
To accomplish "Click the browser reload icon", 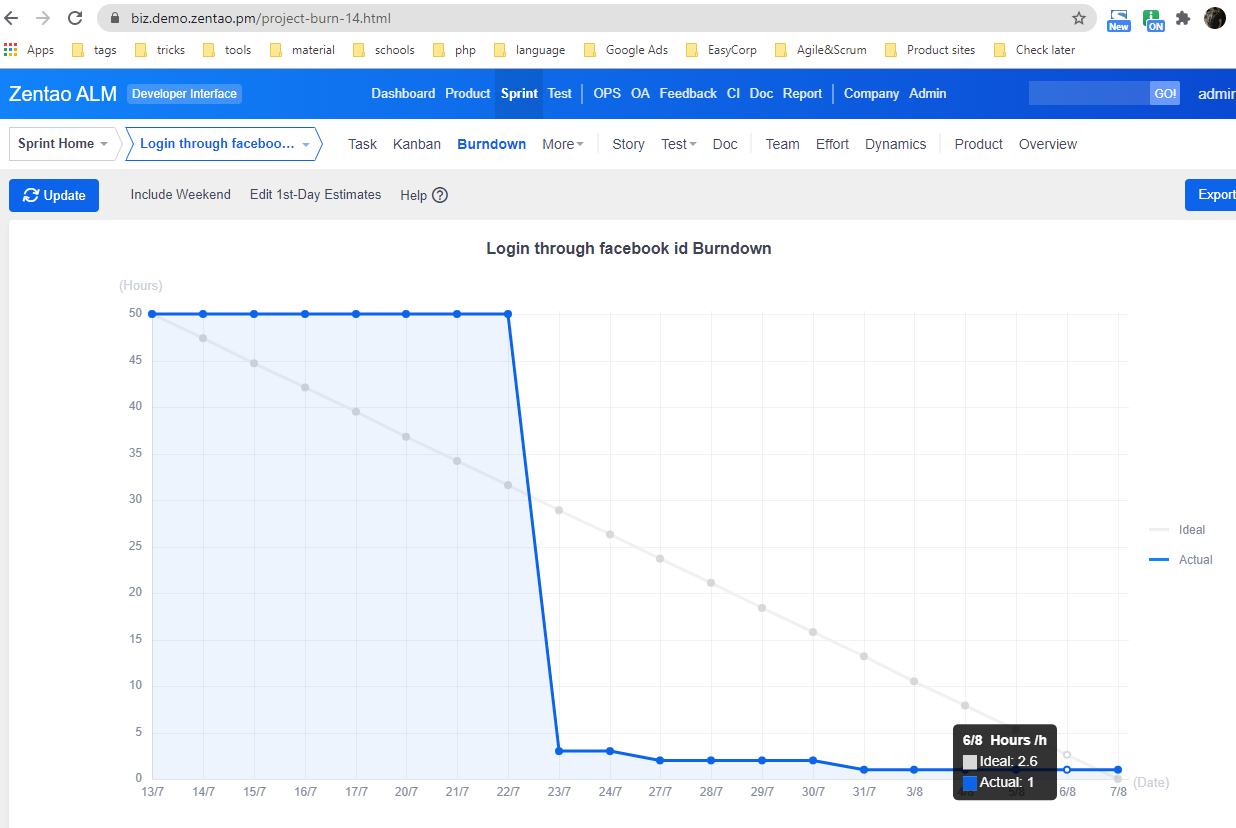I will click(75, 18).
